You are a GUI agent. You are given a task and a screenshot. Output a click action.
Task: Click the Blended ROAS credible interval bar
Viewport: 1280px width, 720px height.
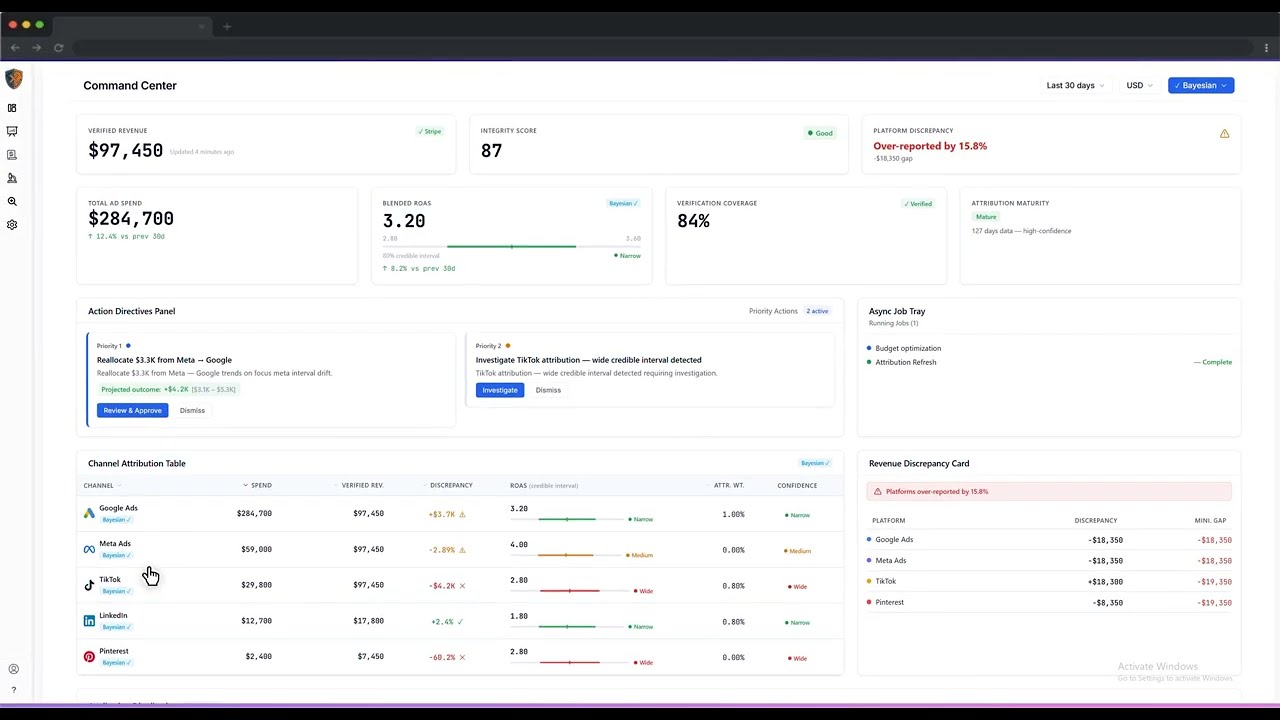pos(511,246)
